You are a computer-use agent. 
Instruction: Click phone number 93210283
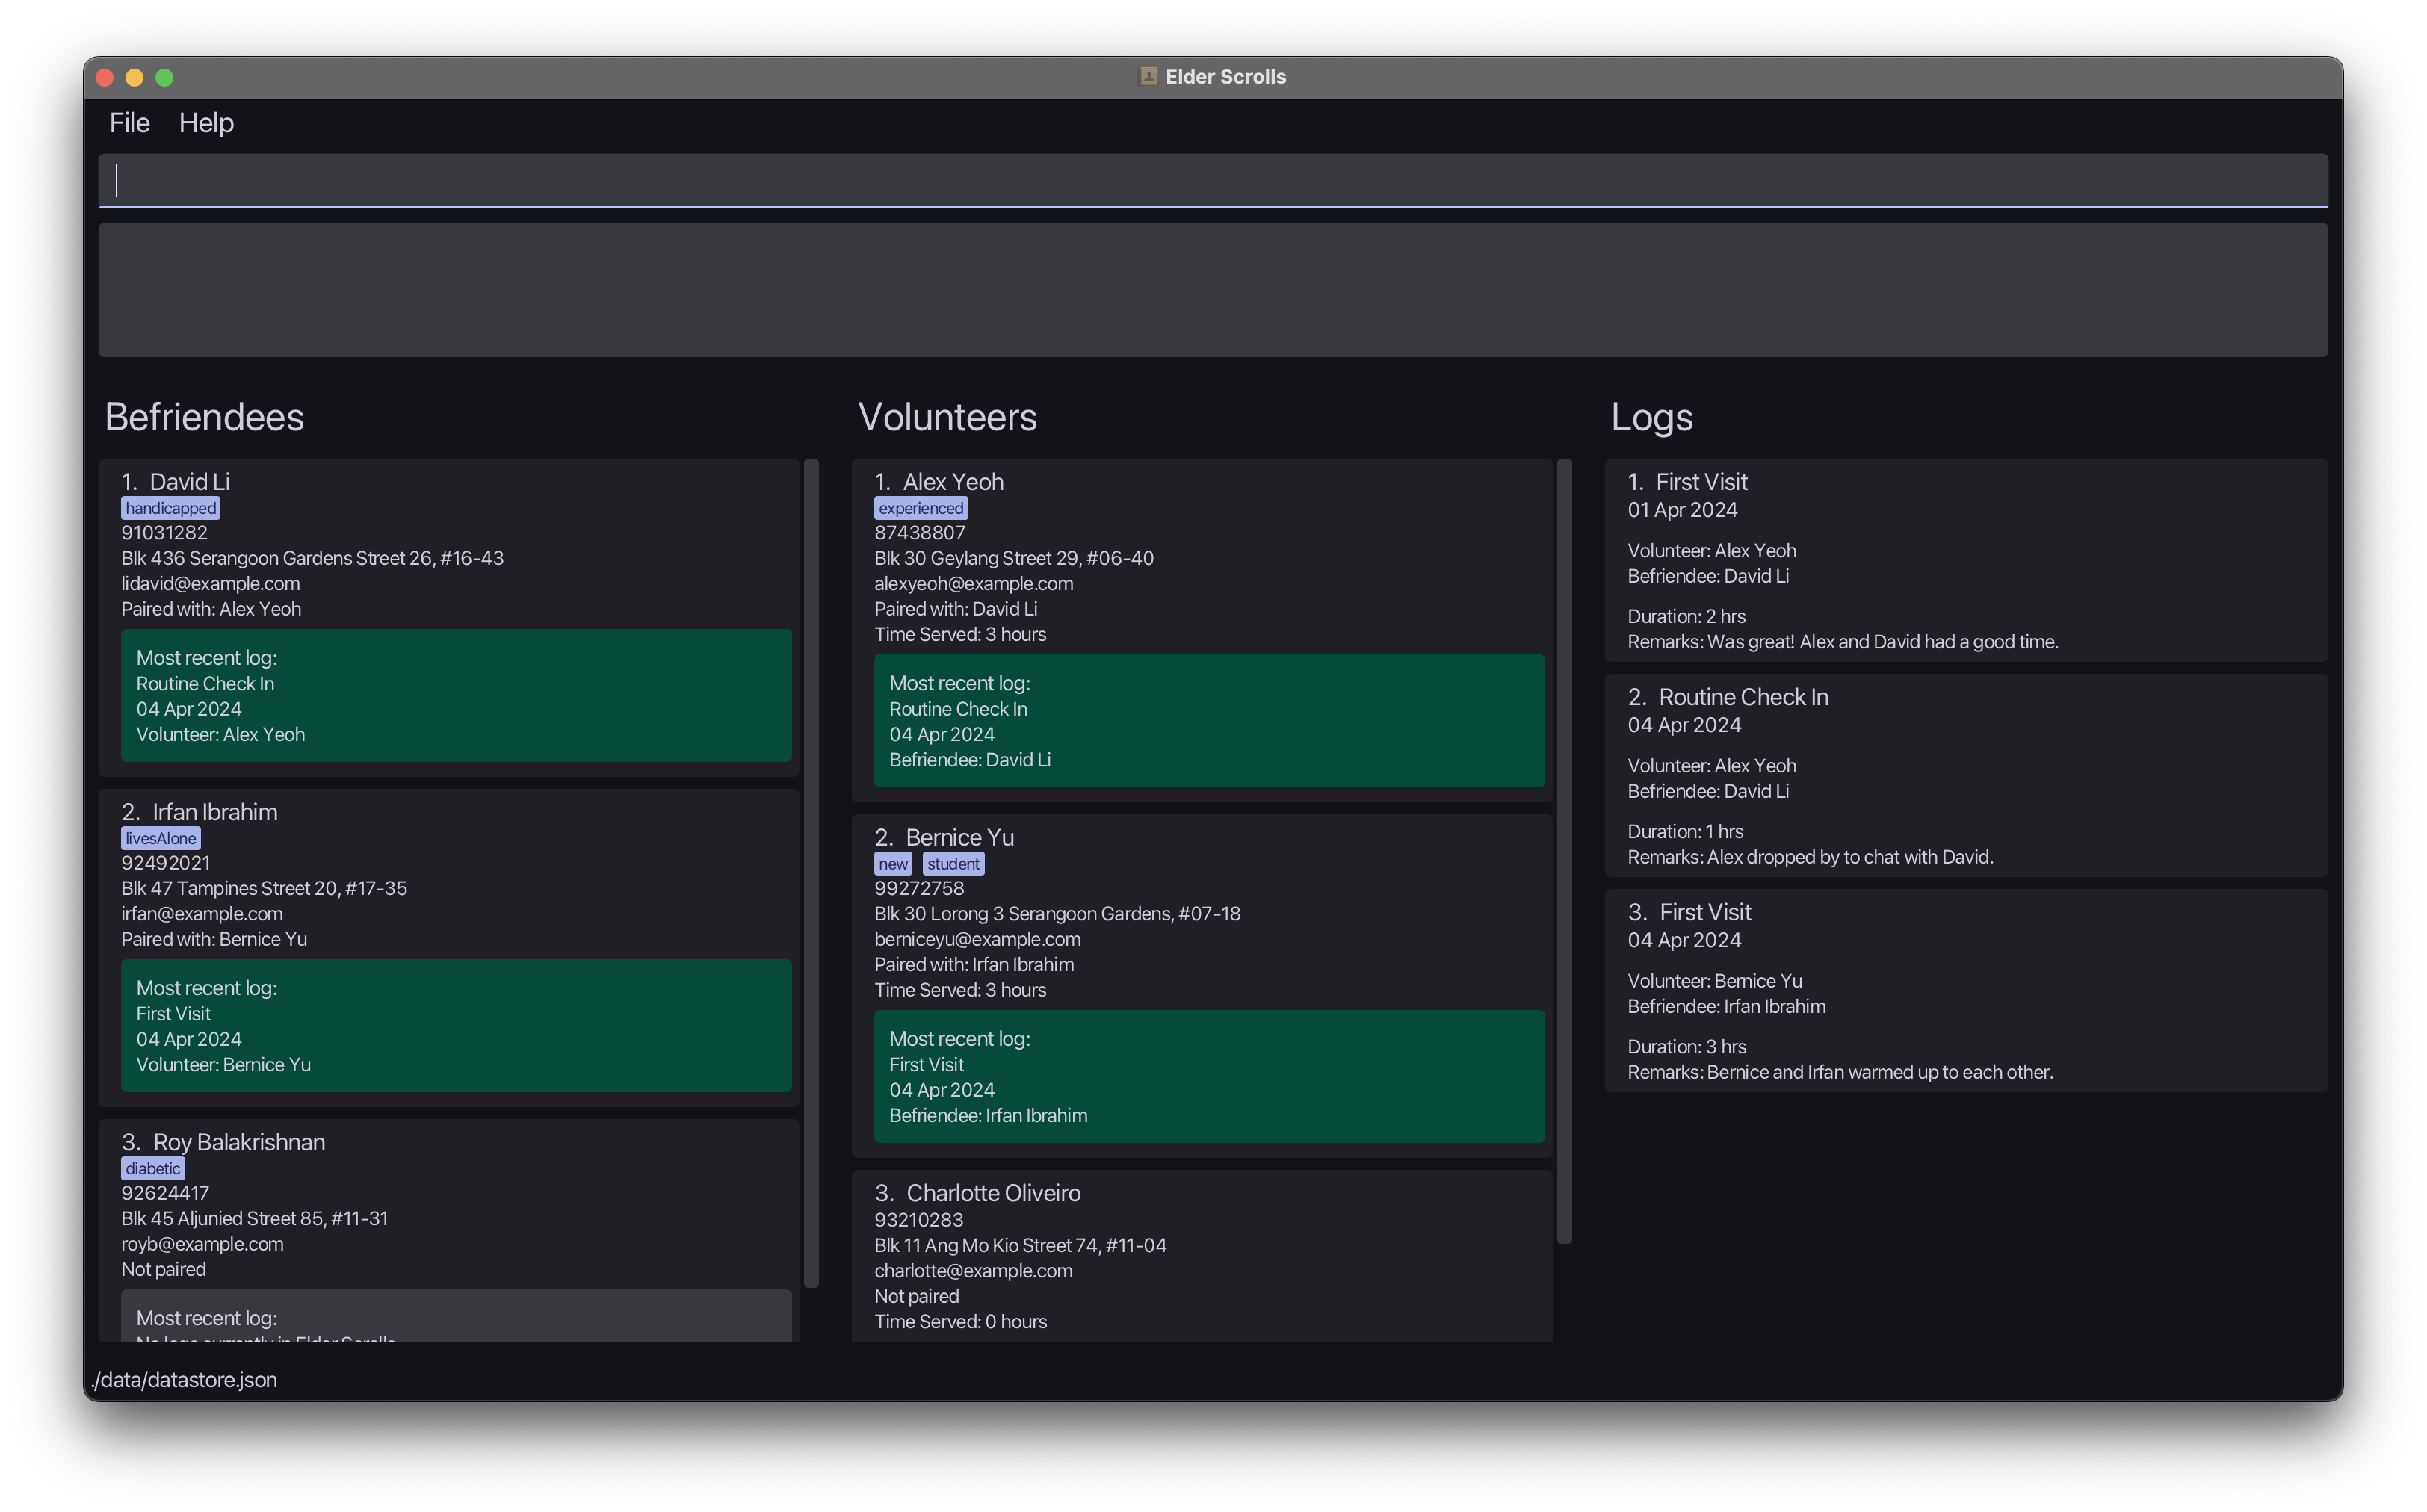pos(918,1219)
